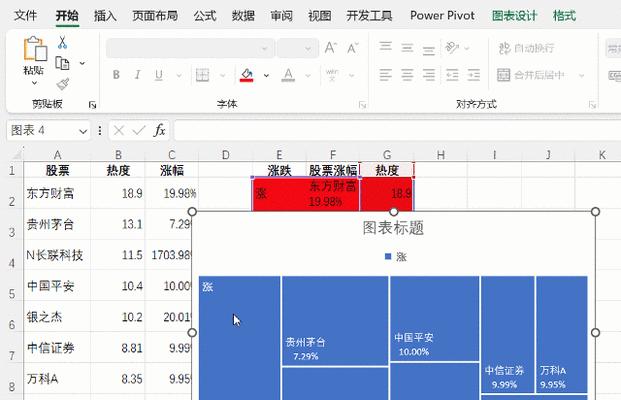Switch to the 开发工具 tab
Viewport: 621px width, 400px height.
(369, 16)
